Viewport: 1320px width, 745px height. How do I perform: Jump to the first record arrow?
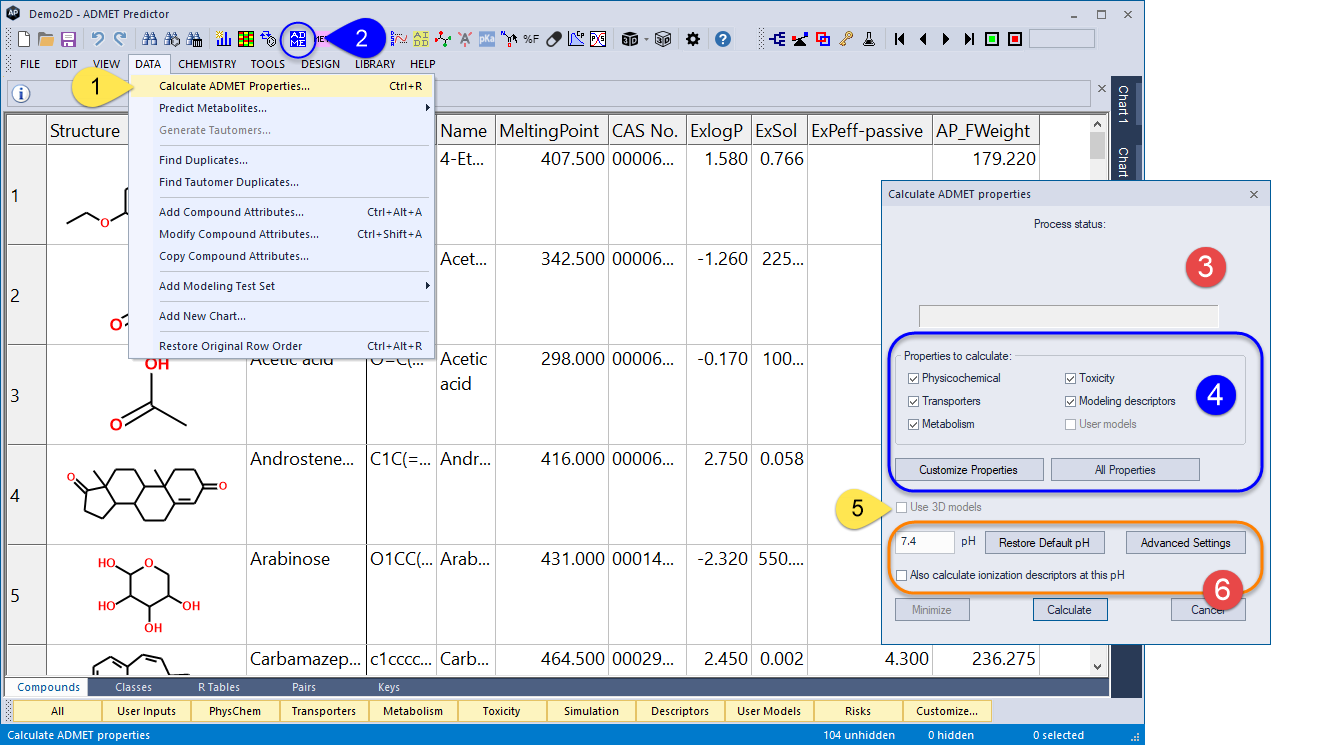899,39
